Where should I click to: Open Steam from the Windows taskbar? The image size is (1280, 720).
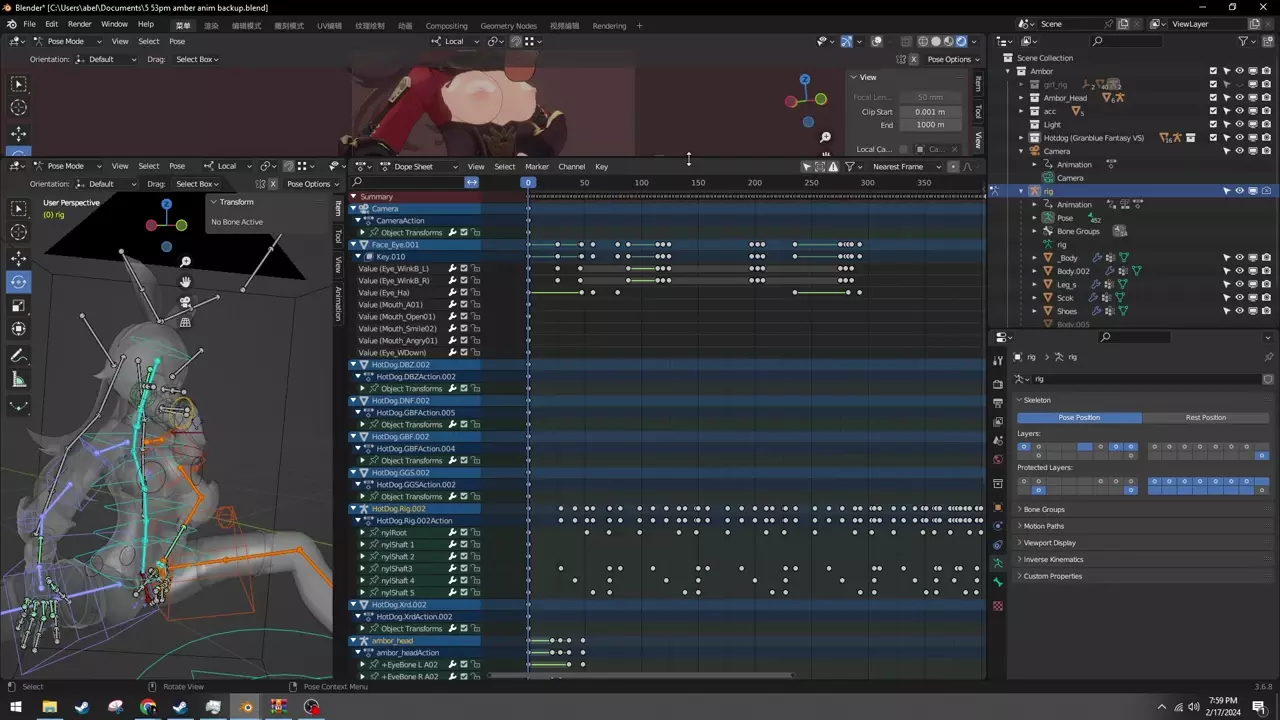click(82, 707)
